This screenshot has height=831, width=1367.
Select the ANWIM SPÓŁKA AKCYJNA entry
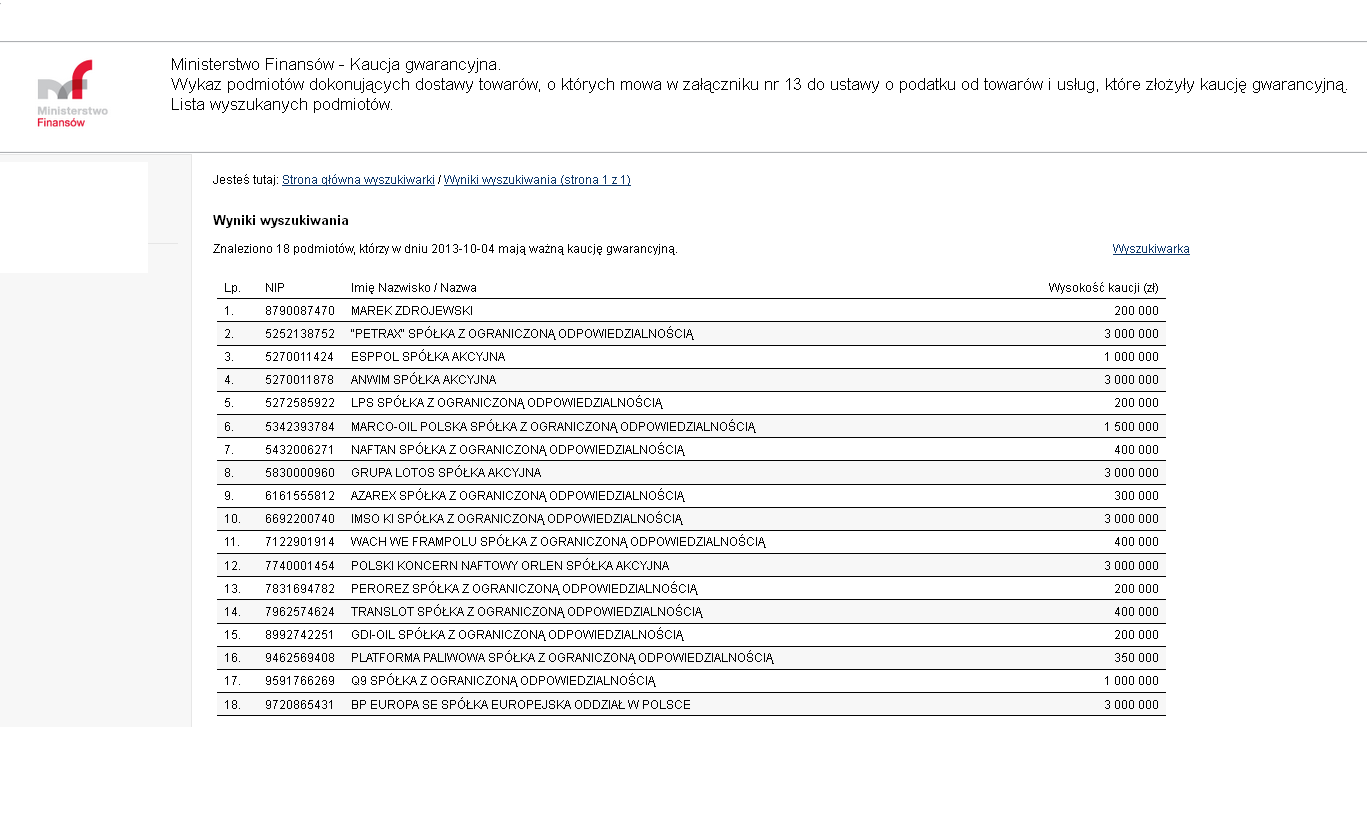tap(423, 380)
